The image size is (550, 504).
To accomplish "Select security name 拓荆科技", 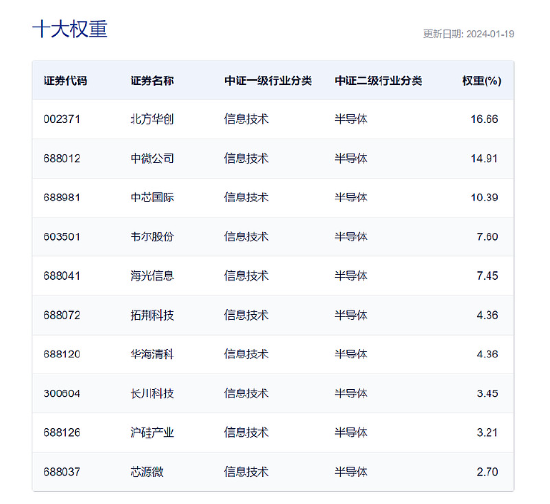I will coord(152,315).
